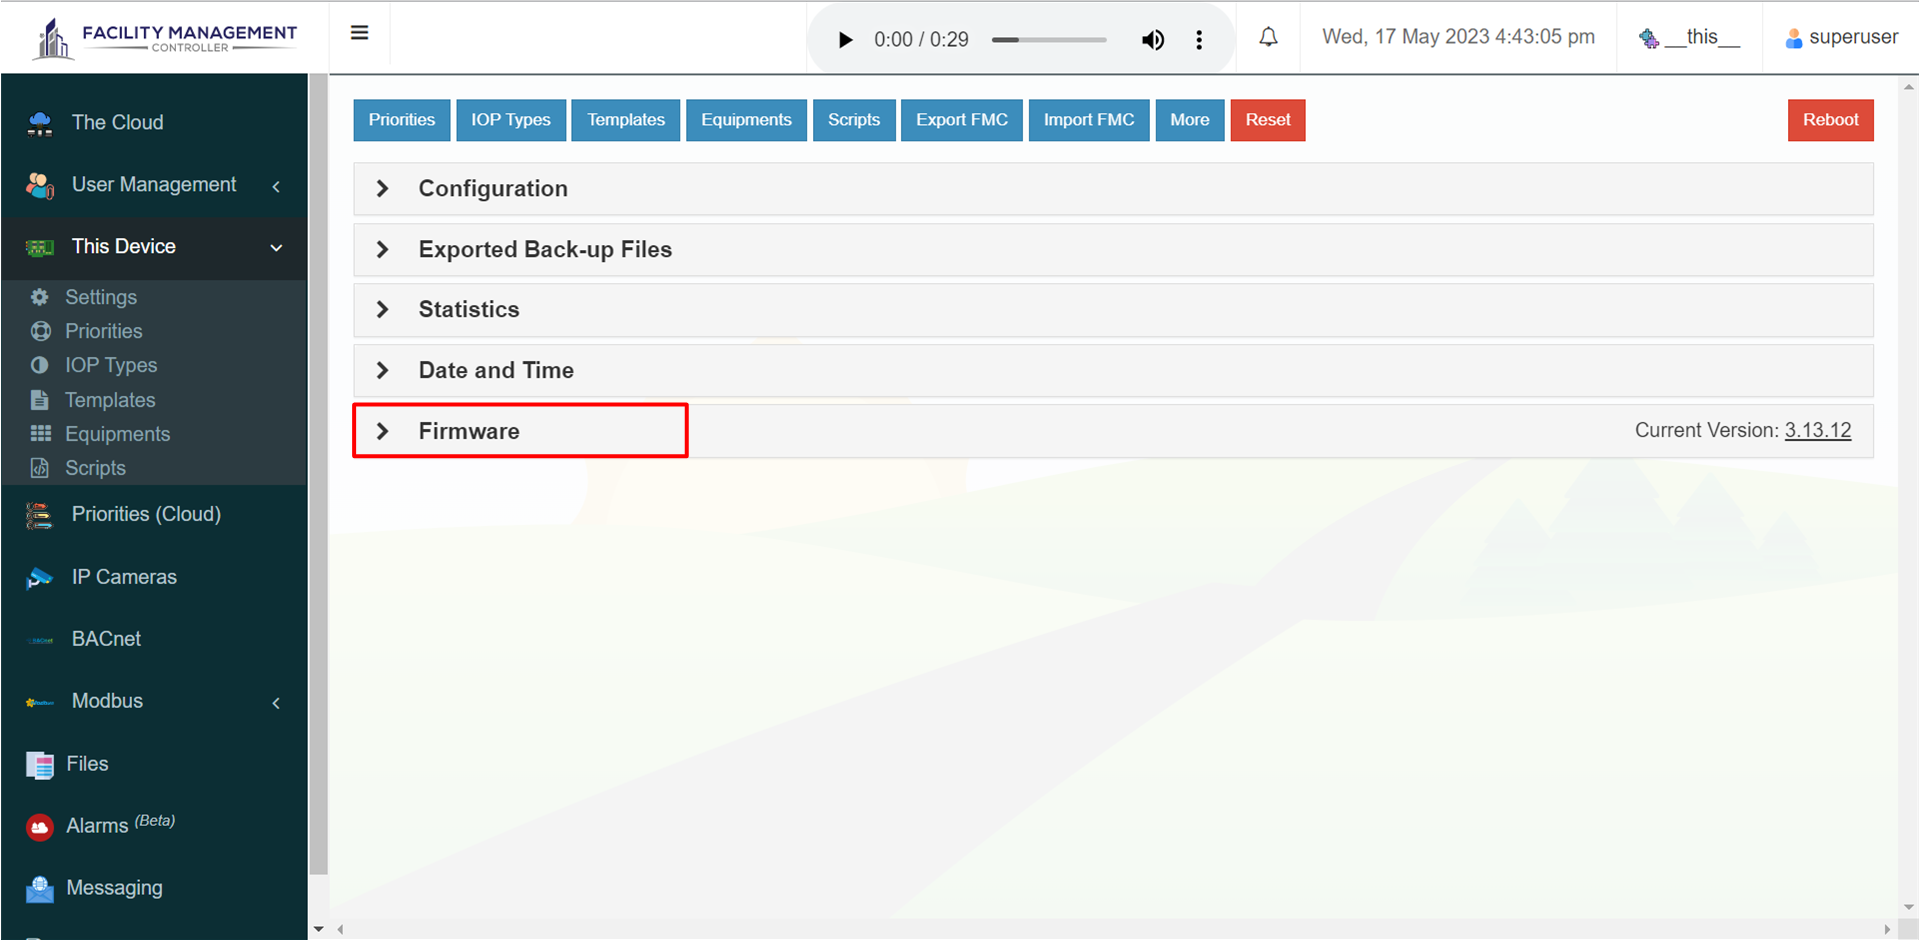Screen dimensions: 1920x941
Task: Open Settings in the sidebar
Action: [x=101, y=297]
